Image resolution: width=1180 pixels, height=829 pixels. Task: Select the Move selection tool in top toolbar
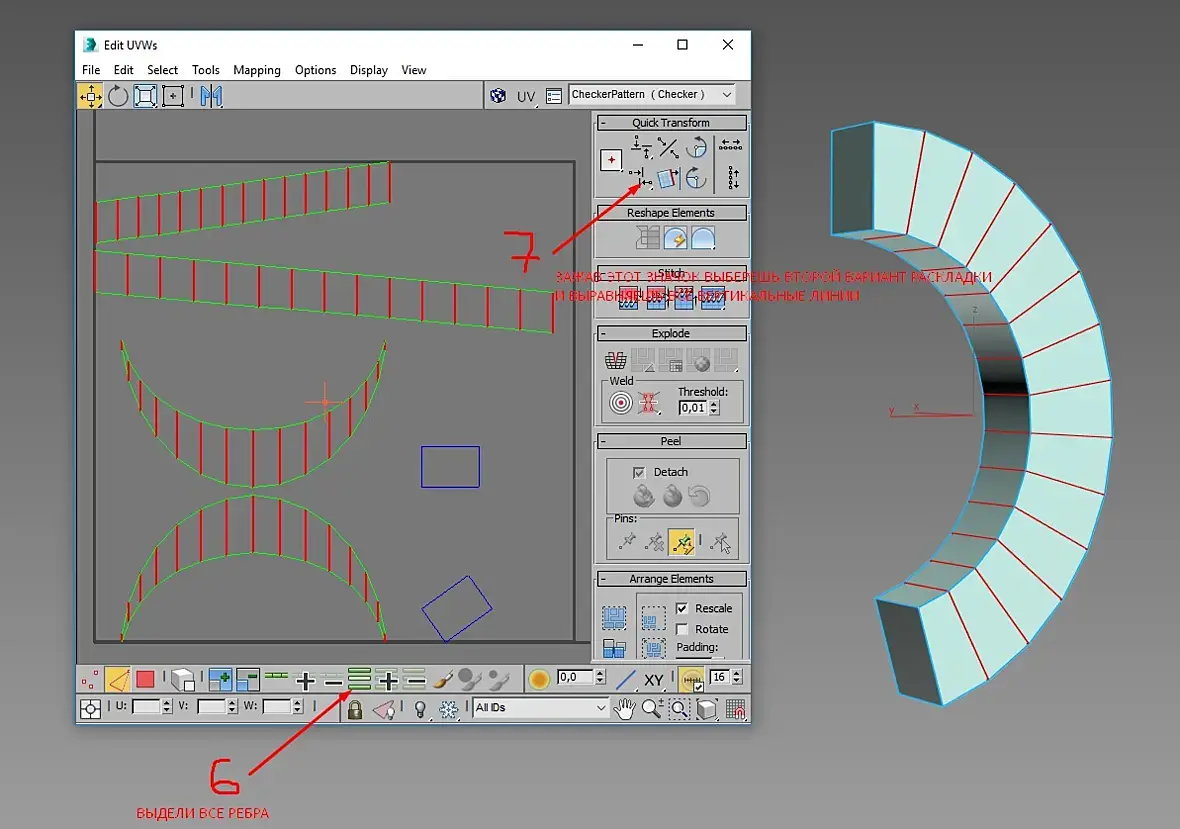coord(91,96)
